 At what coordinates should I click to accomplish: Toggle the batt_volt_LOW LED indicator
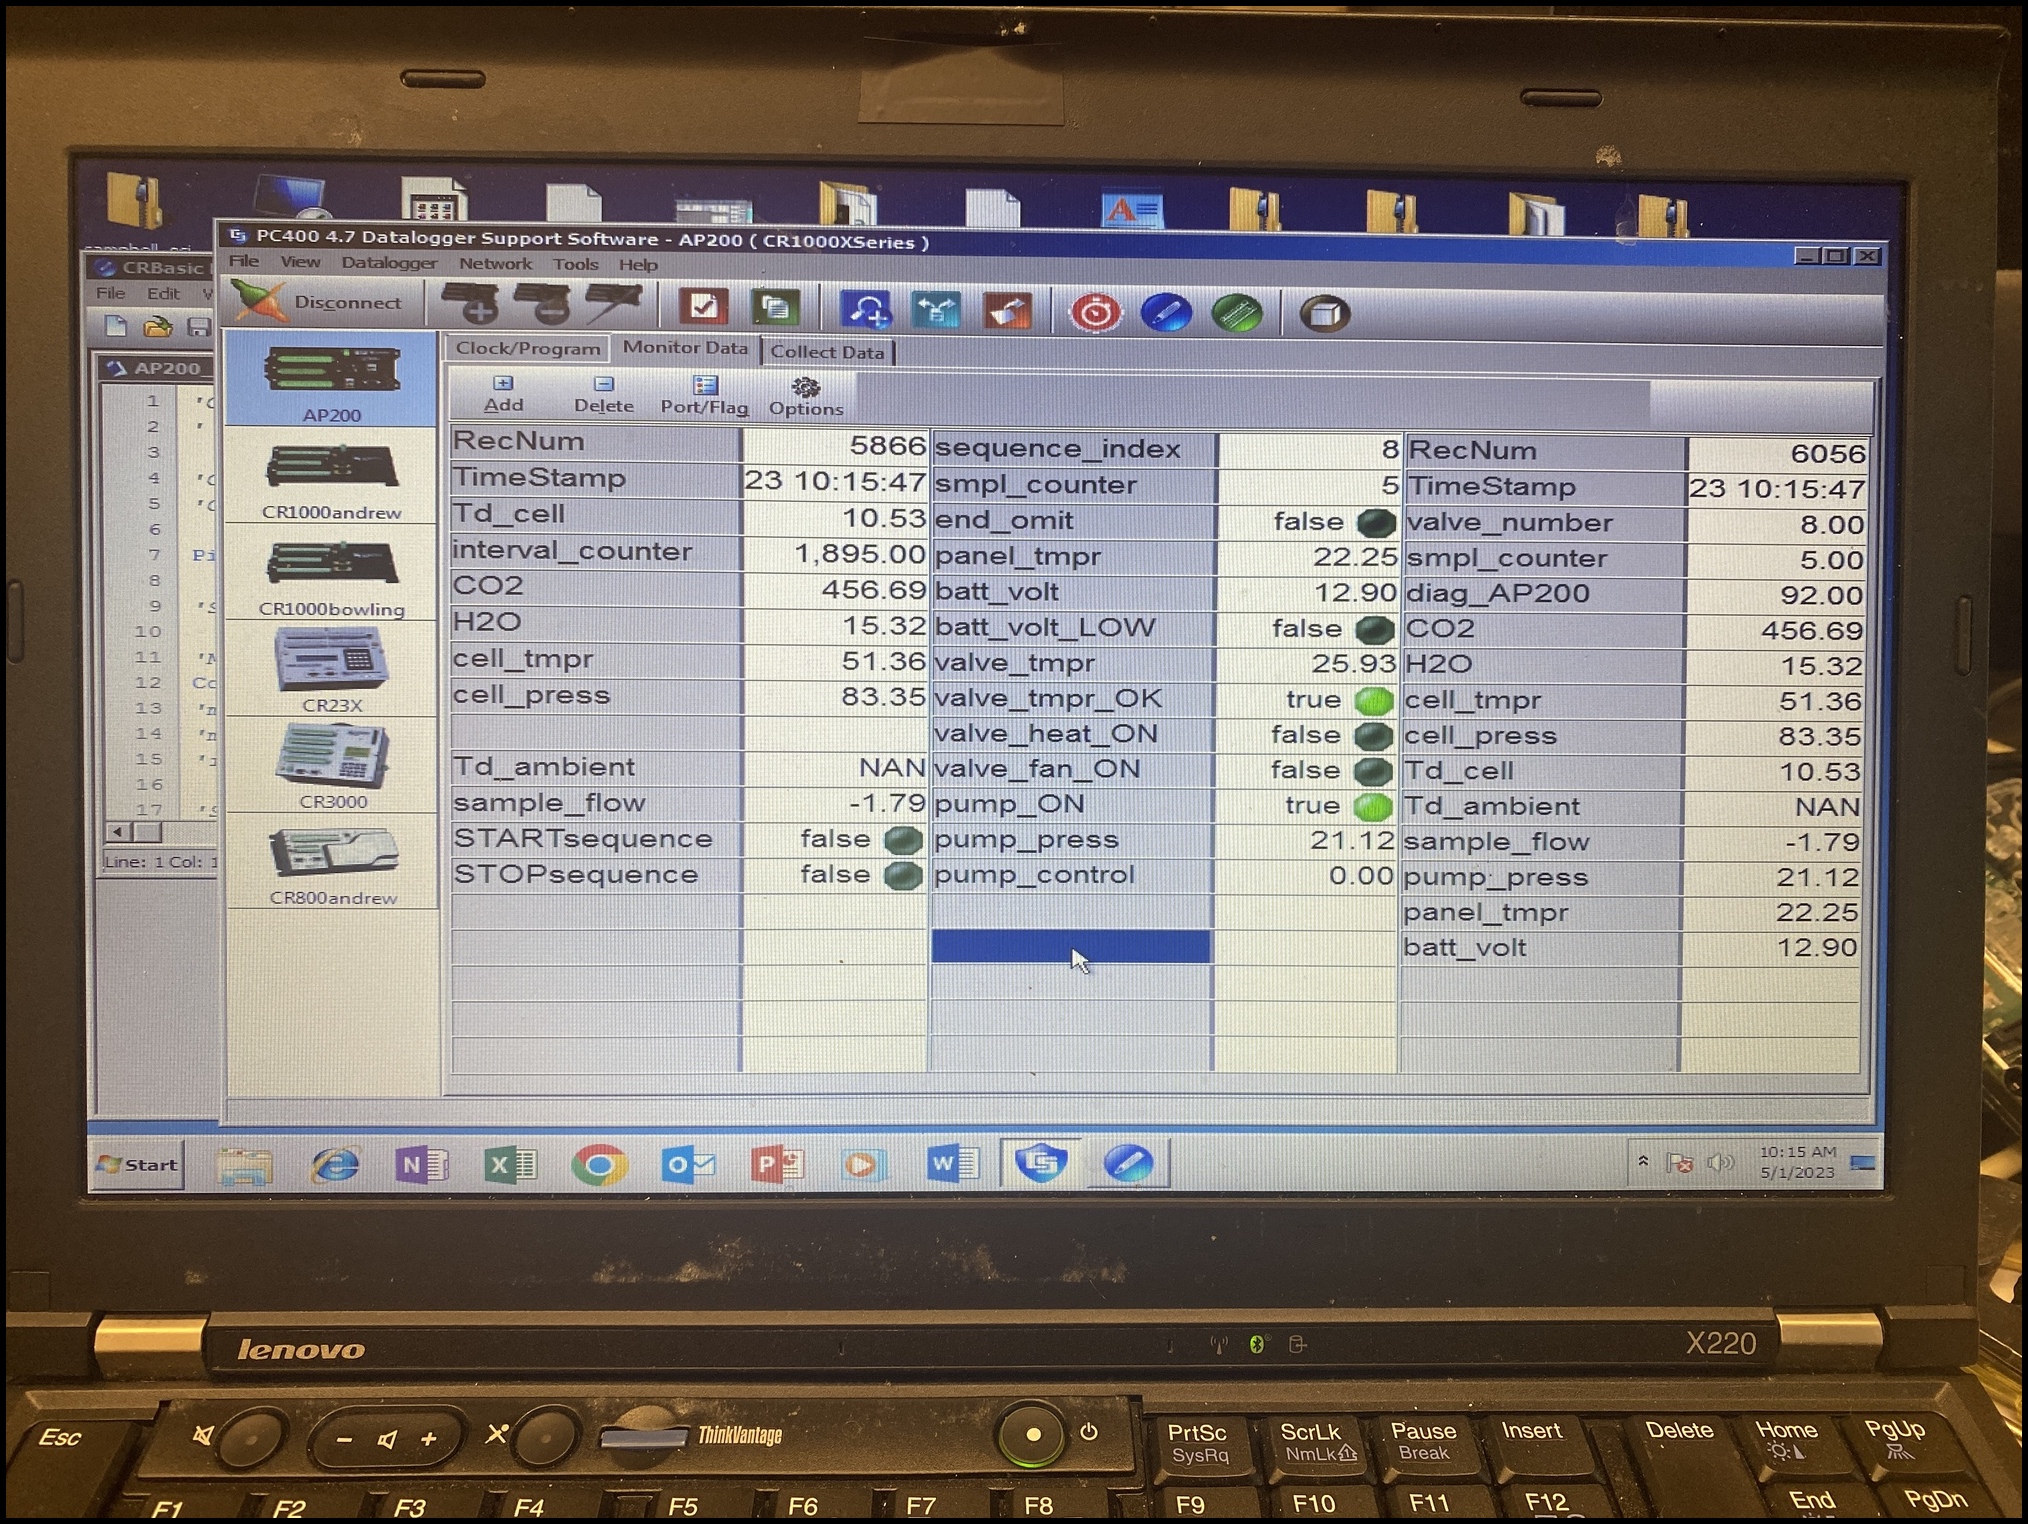pos(1375,630)
